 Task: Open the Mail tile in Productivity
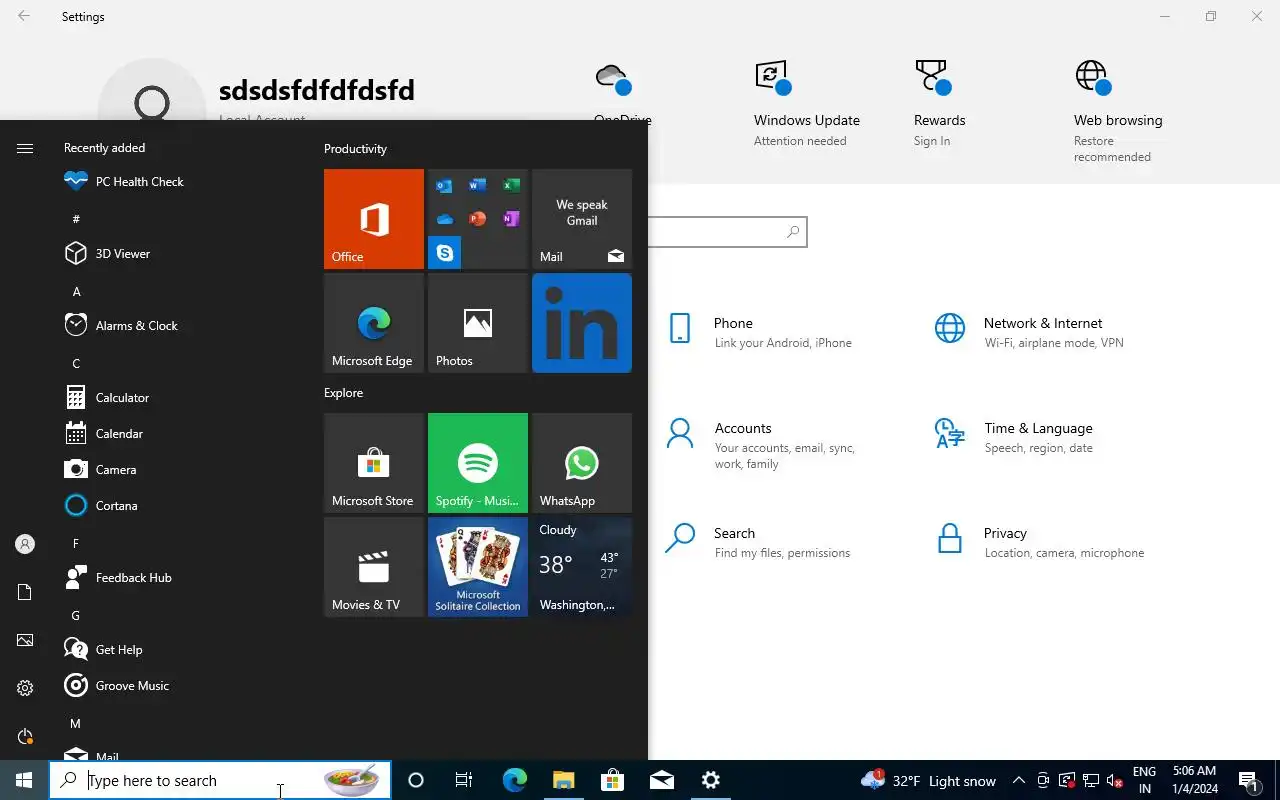(582, 219)
